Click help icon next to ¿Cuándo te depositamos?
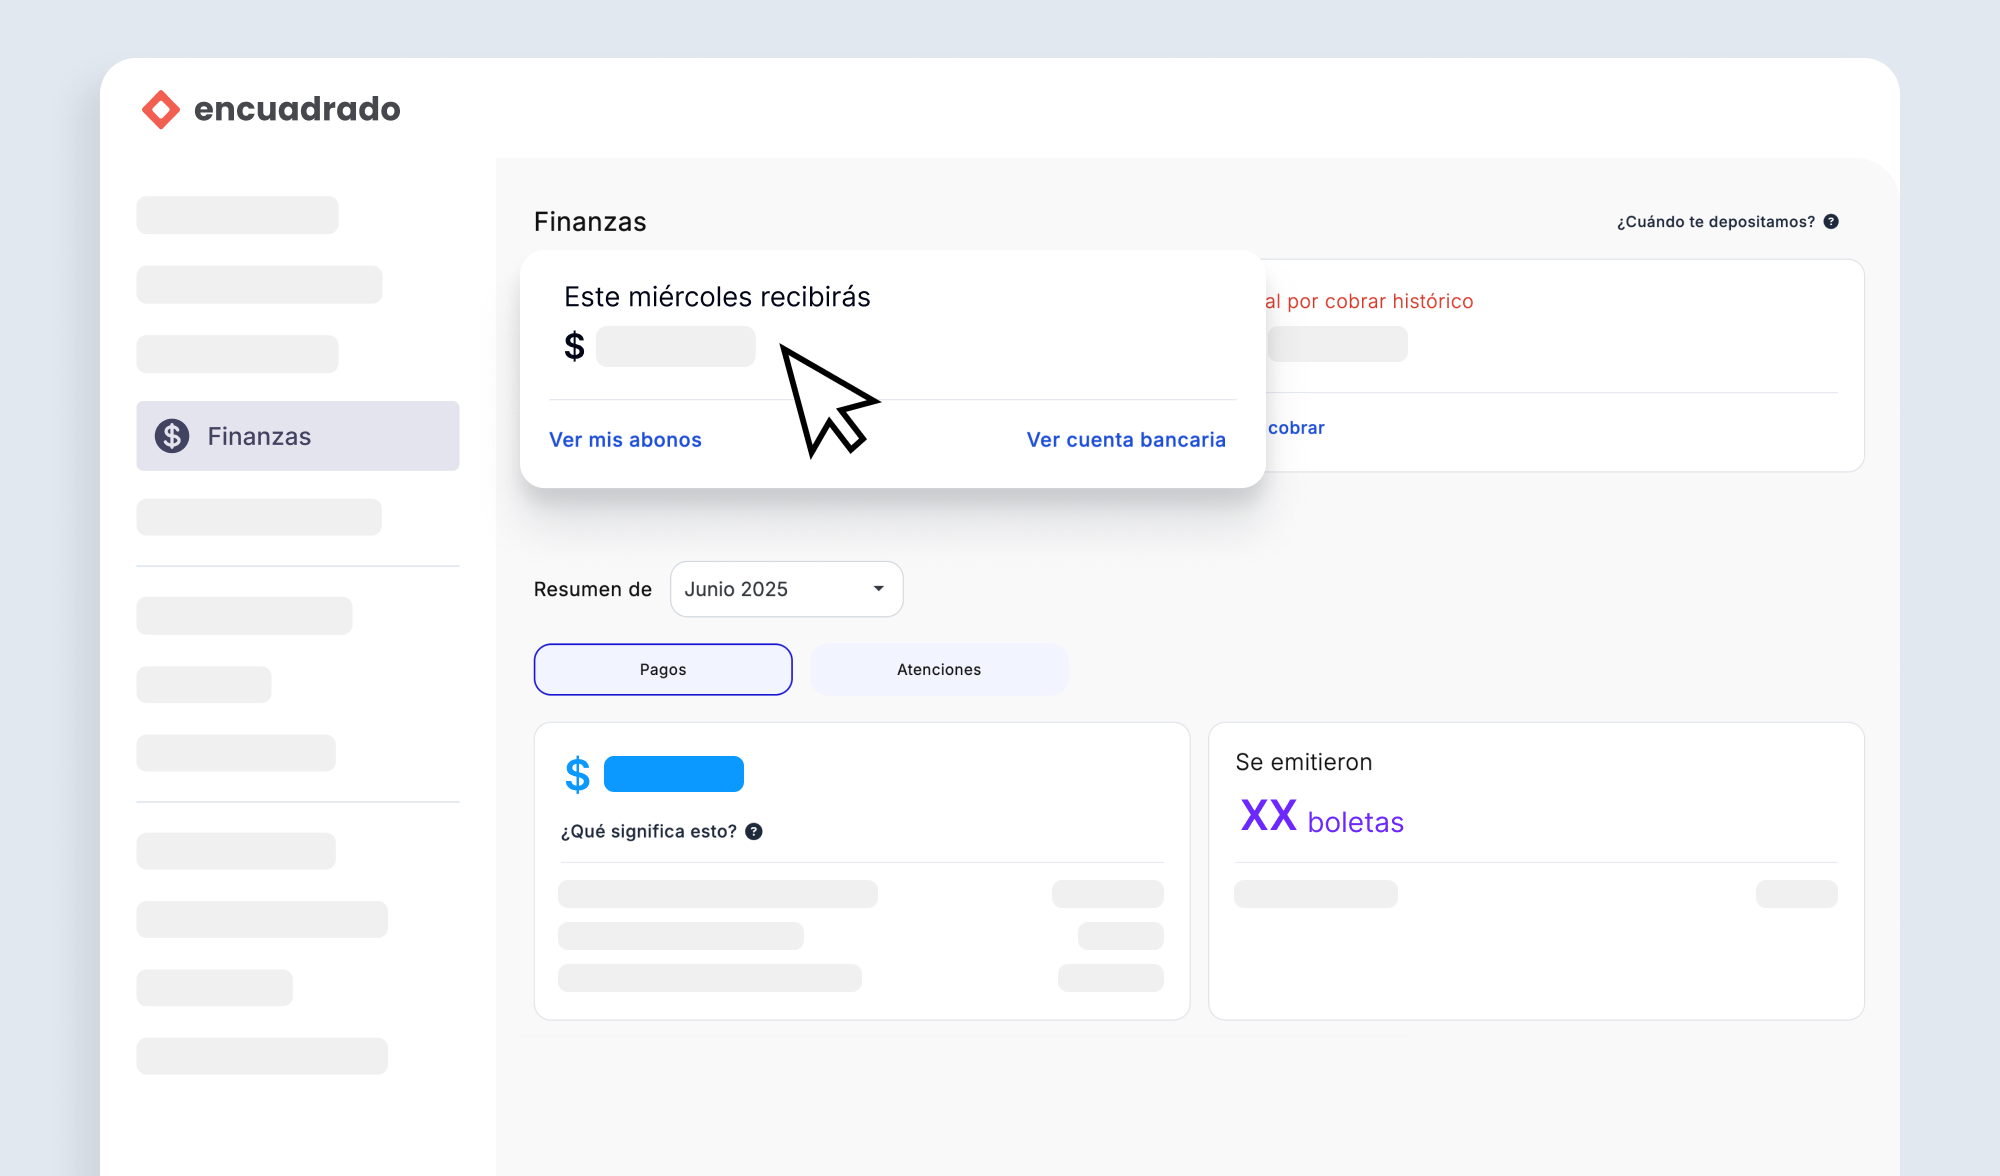 coord(1831,222)
